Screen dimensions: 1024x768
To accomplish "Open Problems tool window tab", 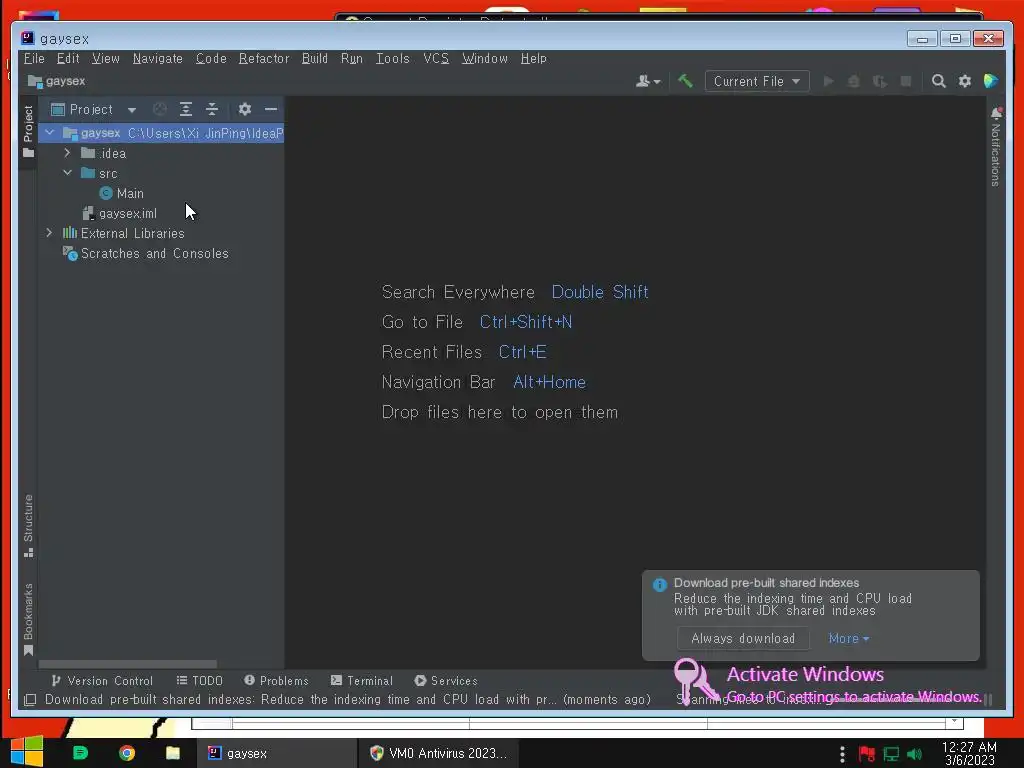I will (x=276, y=680).
